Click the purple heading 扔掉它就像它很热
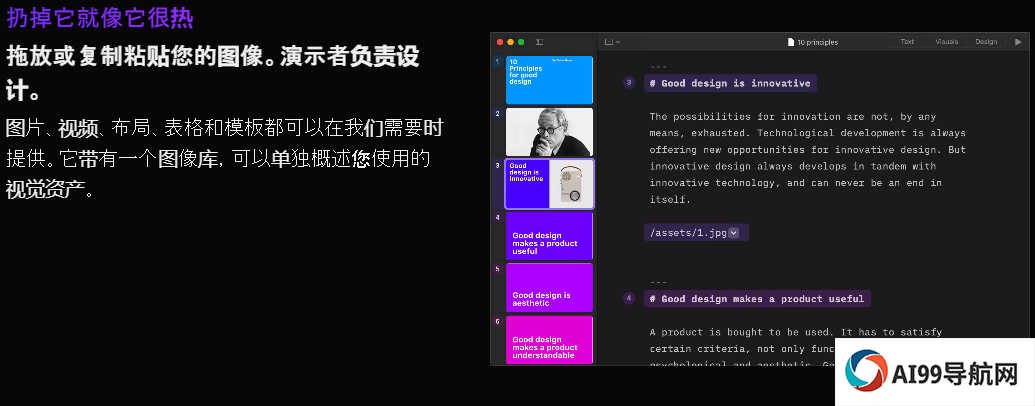Viewport: 1035px width, 406px height. [x=100, y=18]
